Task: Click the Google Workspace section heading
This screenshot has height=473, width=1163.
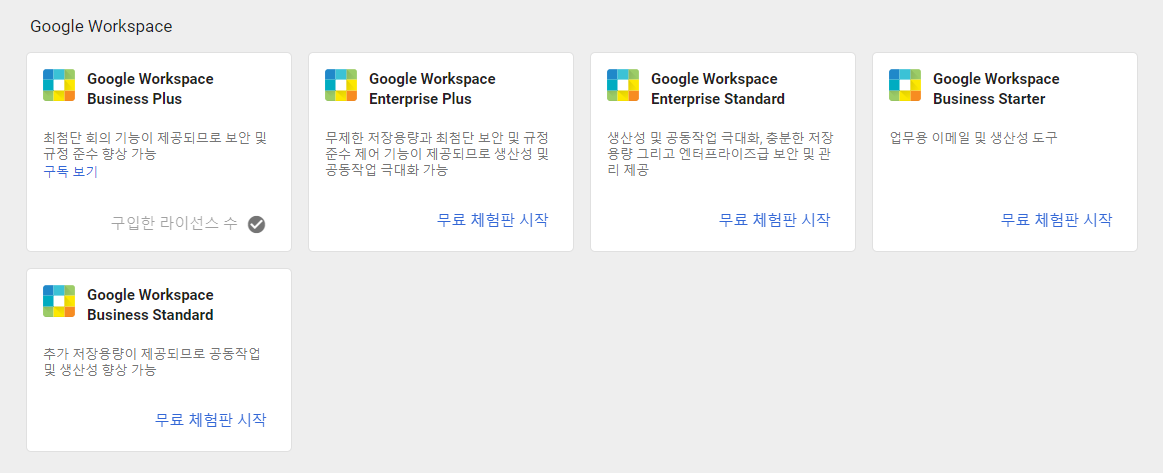Action: [x=101, y=27]
